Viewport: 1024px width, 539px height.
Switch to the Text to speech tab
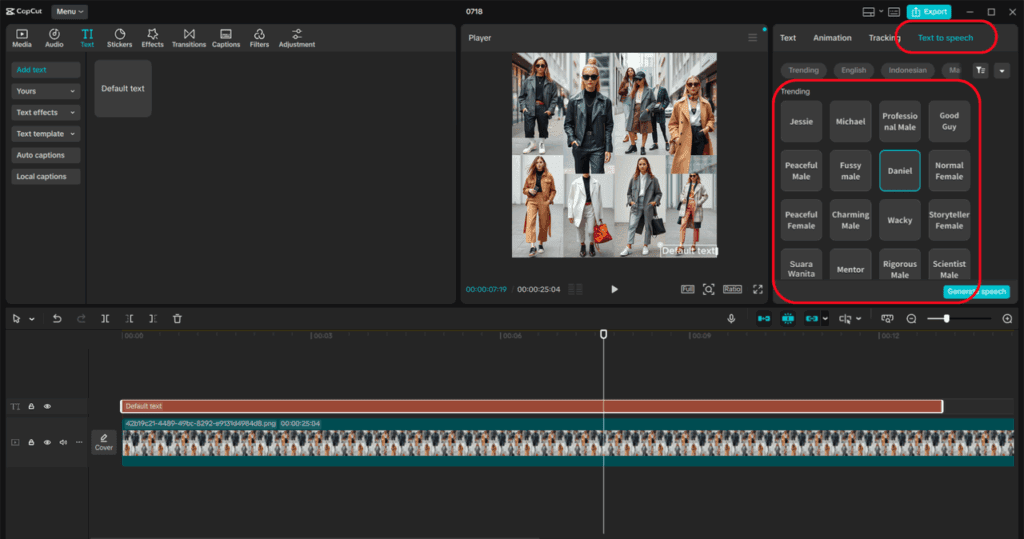pos(945,38)
